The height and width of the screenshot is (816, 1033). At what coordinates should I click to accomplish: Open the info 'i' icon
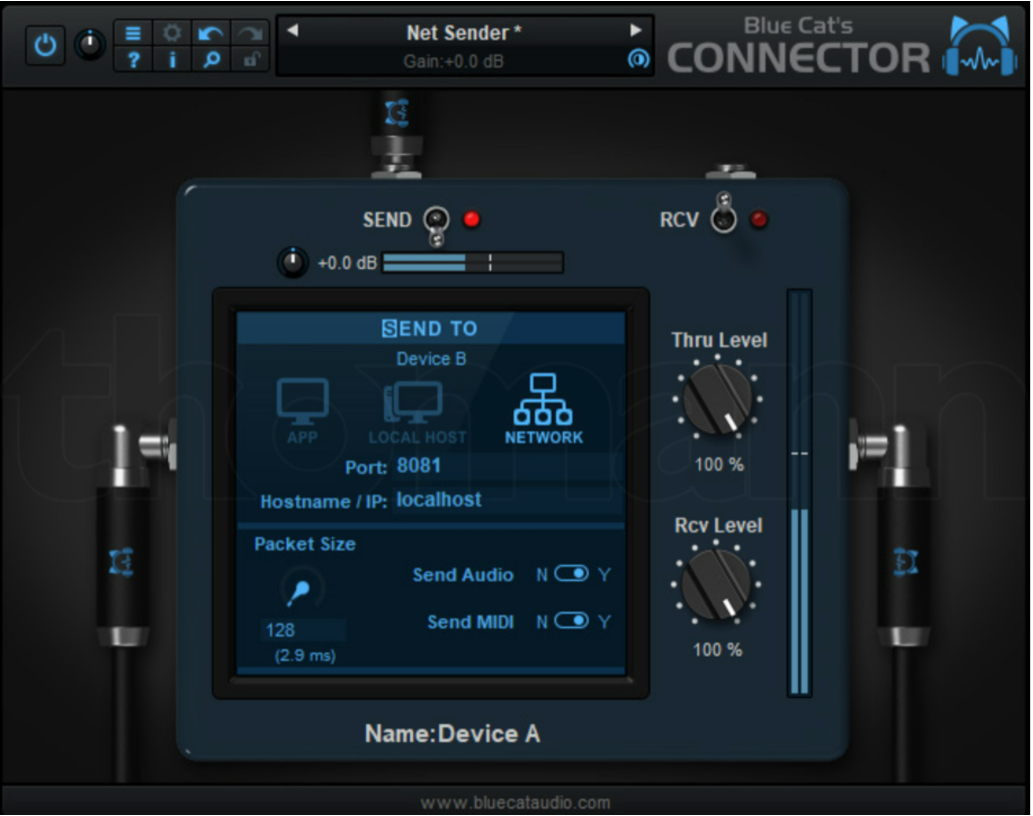pyautogui.click(x=172, y=59)
